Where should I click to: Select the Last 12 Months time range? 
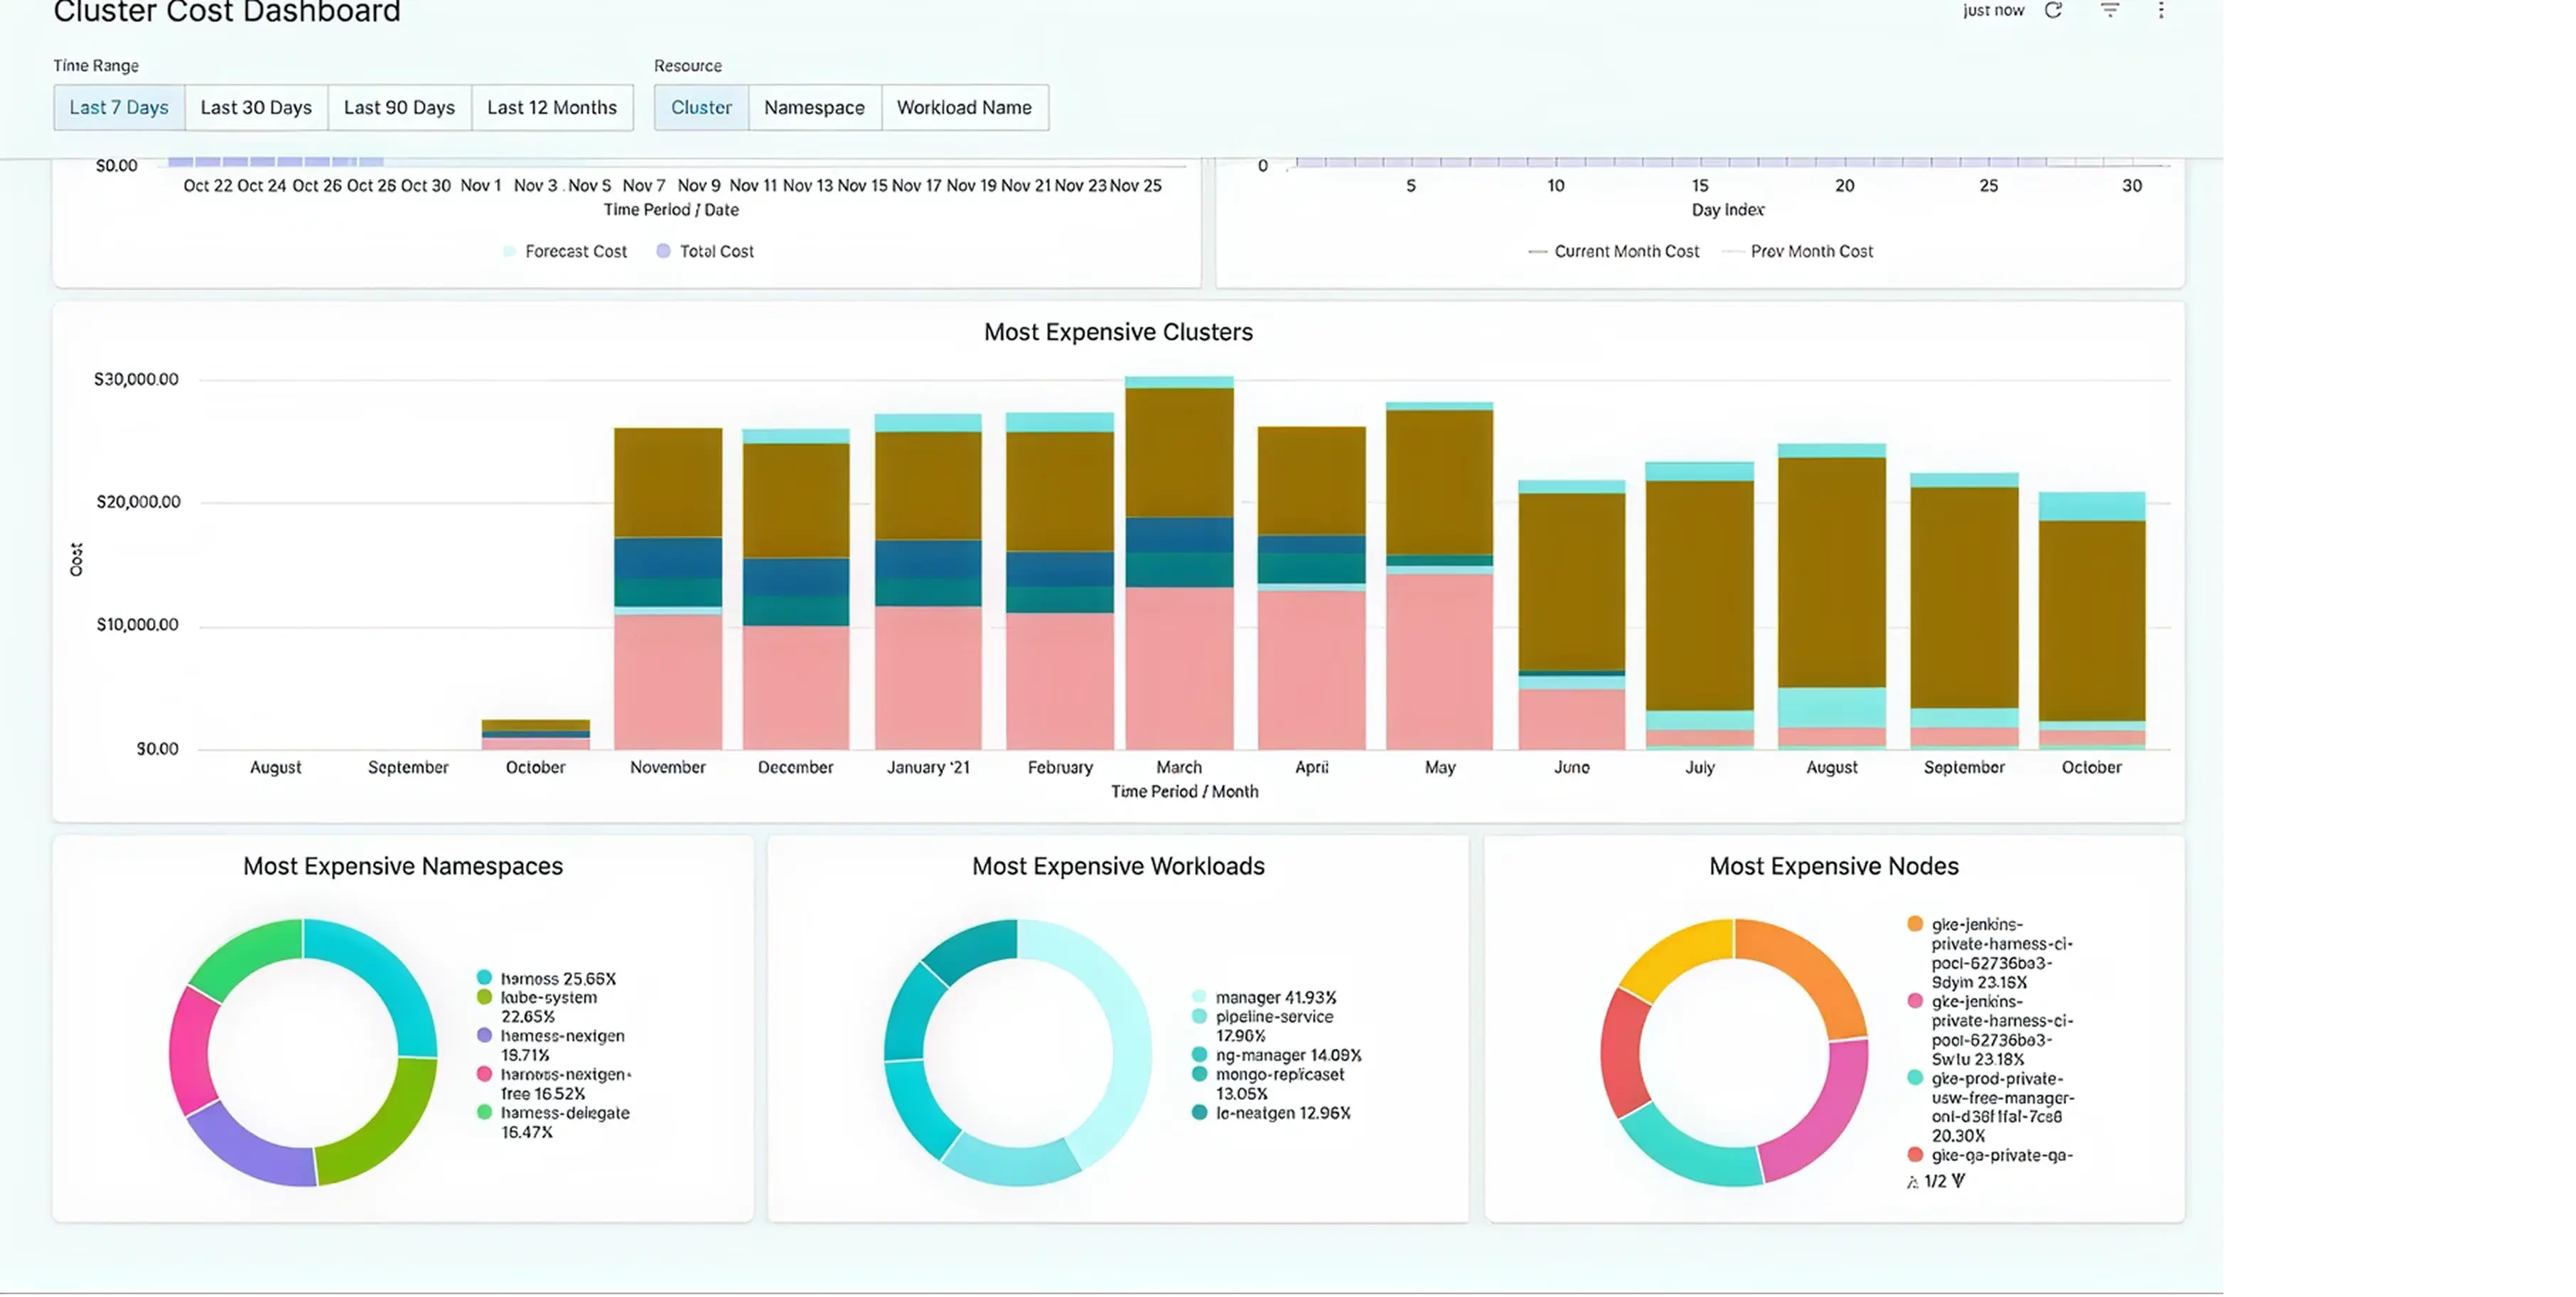coord(552,107)
